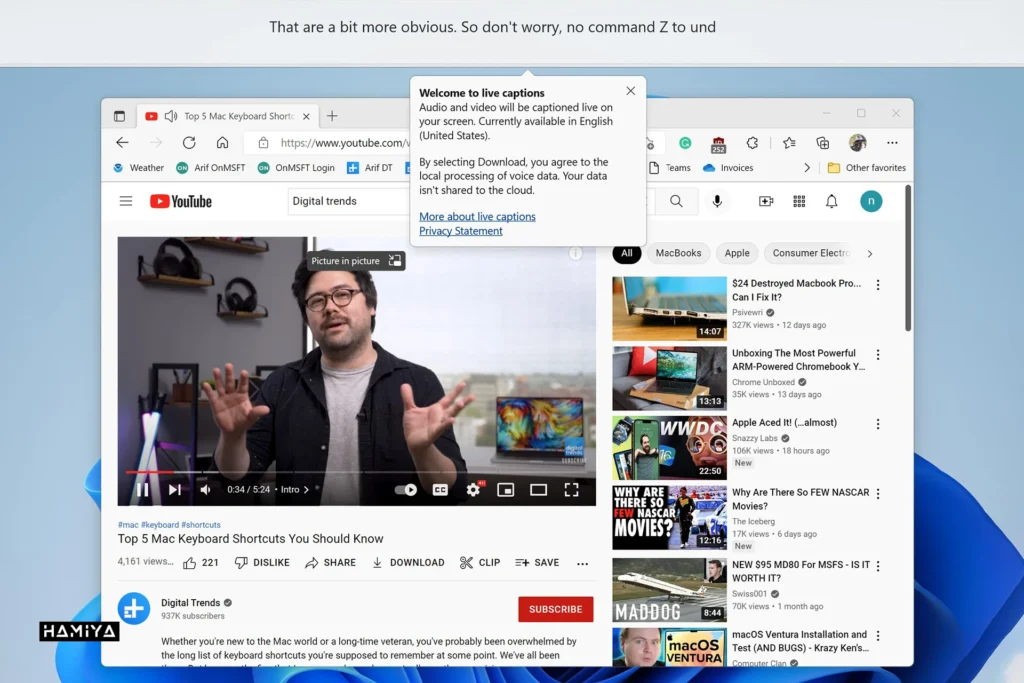This screenshot has width=1024, height=683.
Task: Open the Weather bookmark
Action: (138, 168)
